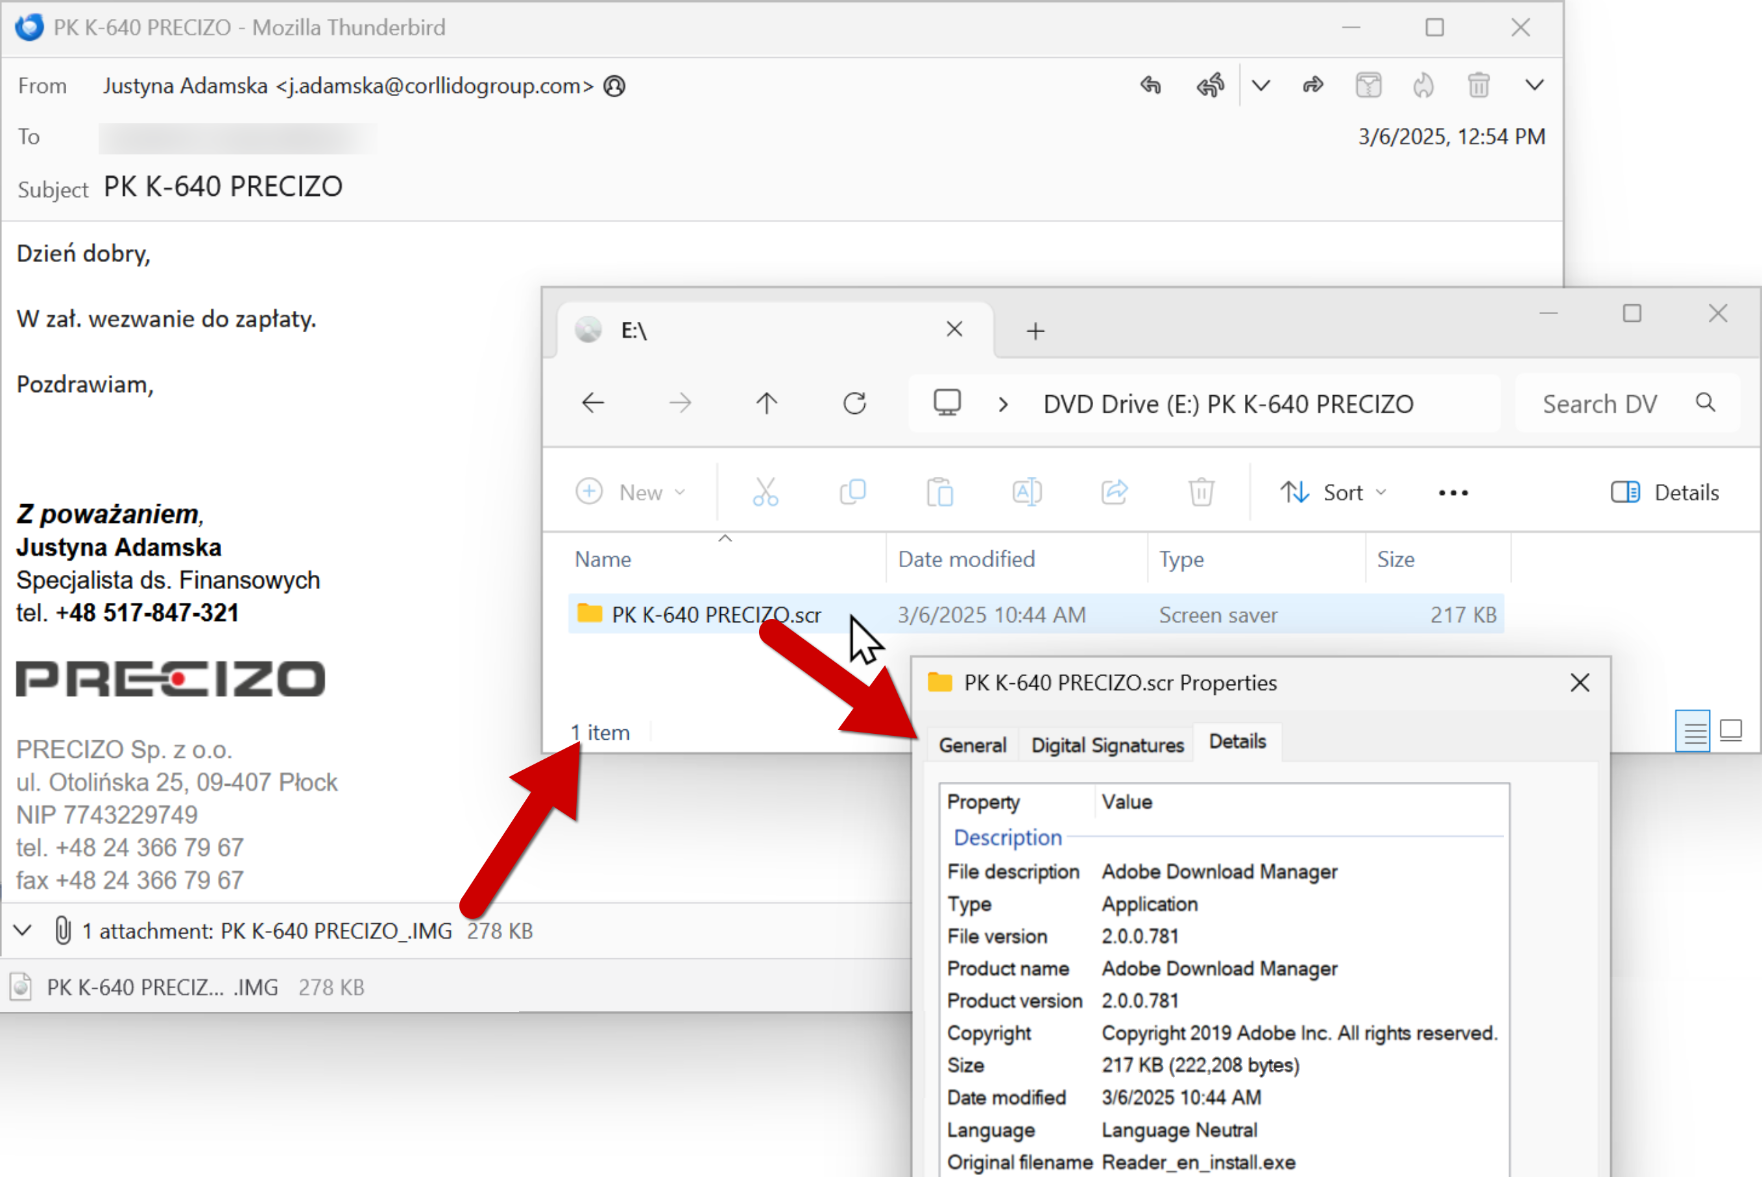The image size is (1762, 1177).
Task: Click the Forward icon in Thunderbird
Action: point(1313,86)
